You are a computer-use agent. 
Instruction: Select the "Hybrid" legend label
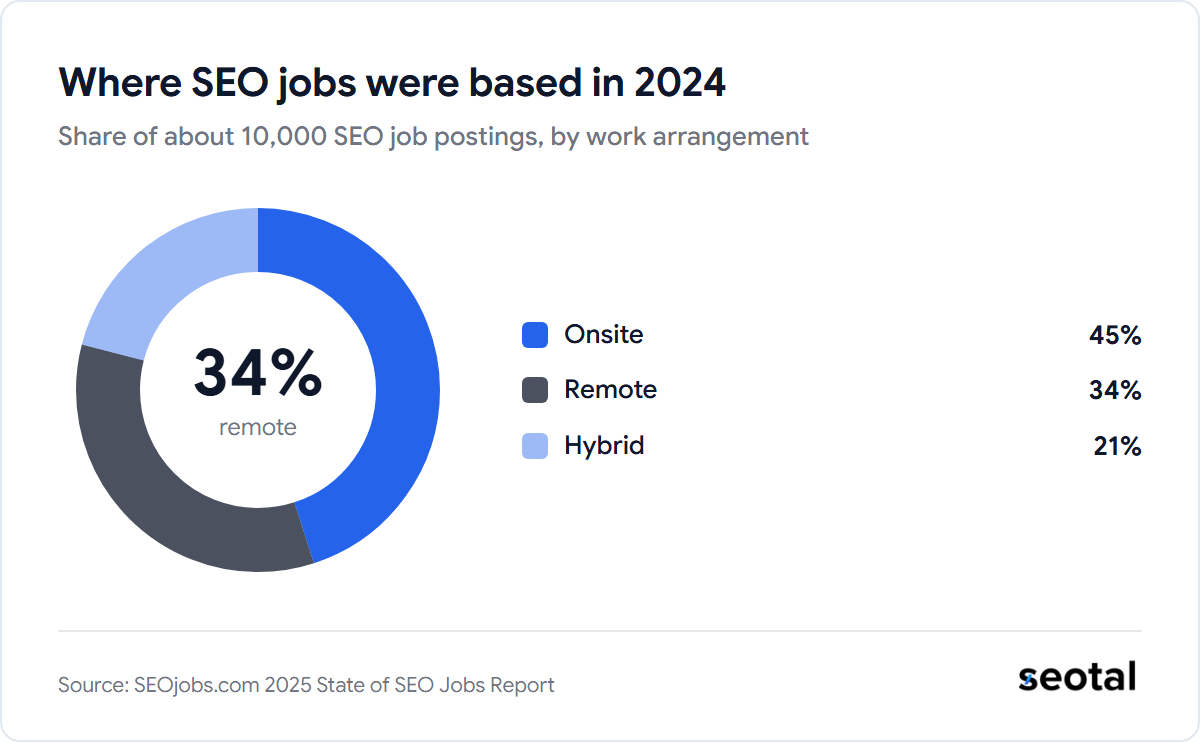[x=604, y=446]
